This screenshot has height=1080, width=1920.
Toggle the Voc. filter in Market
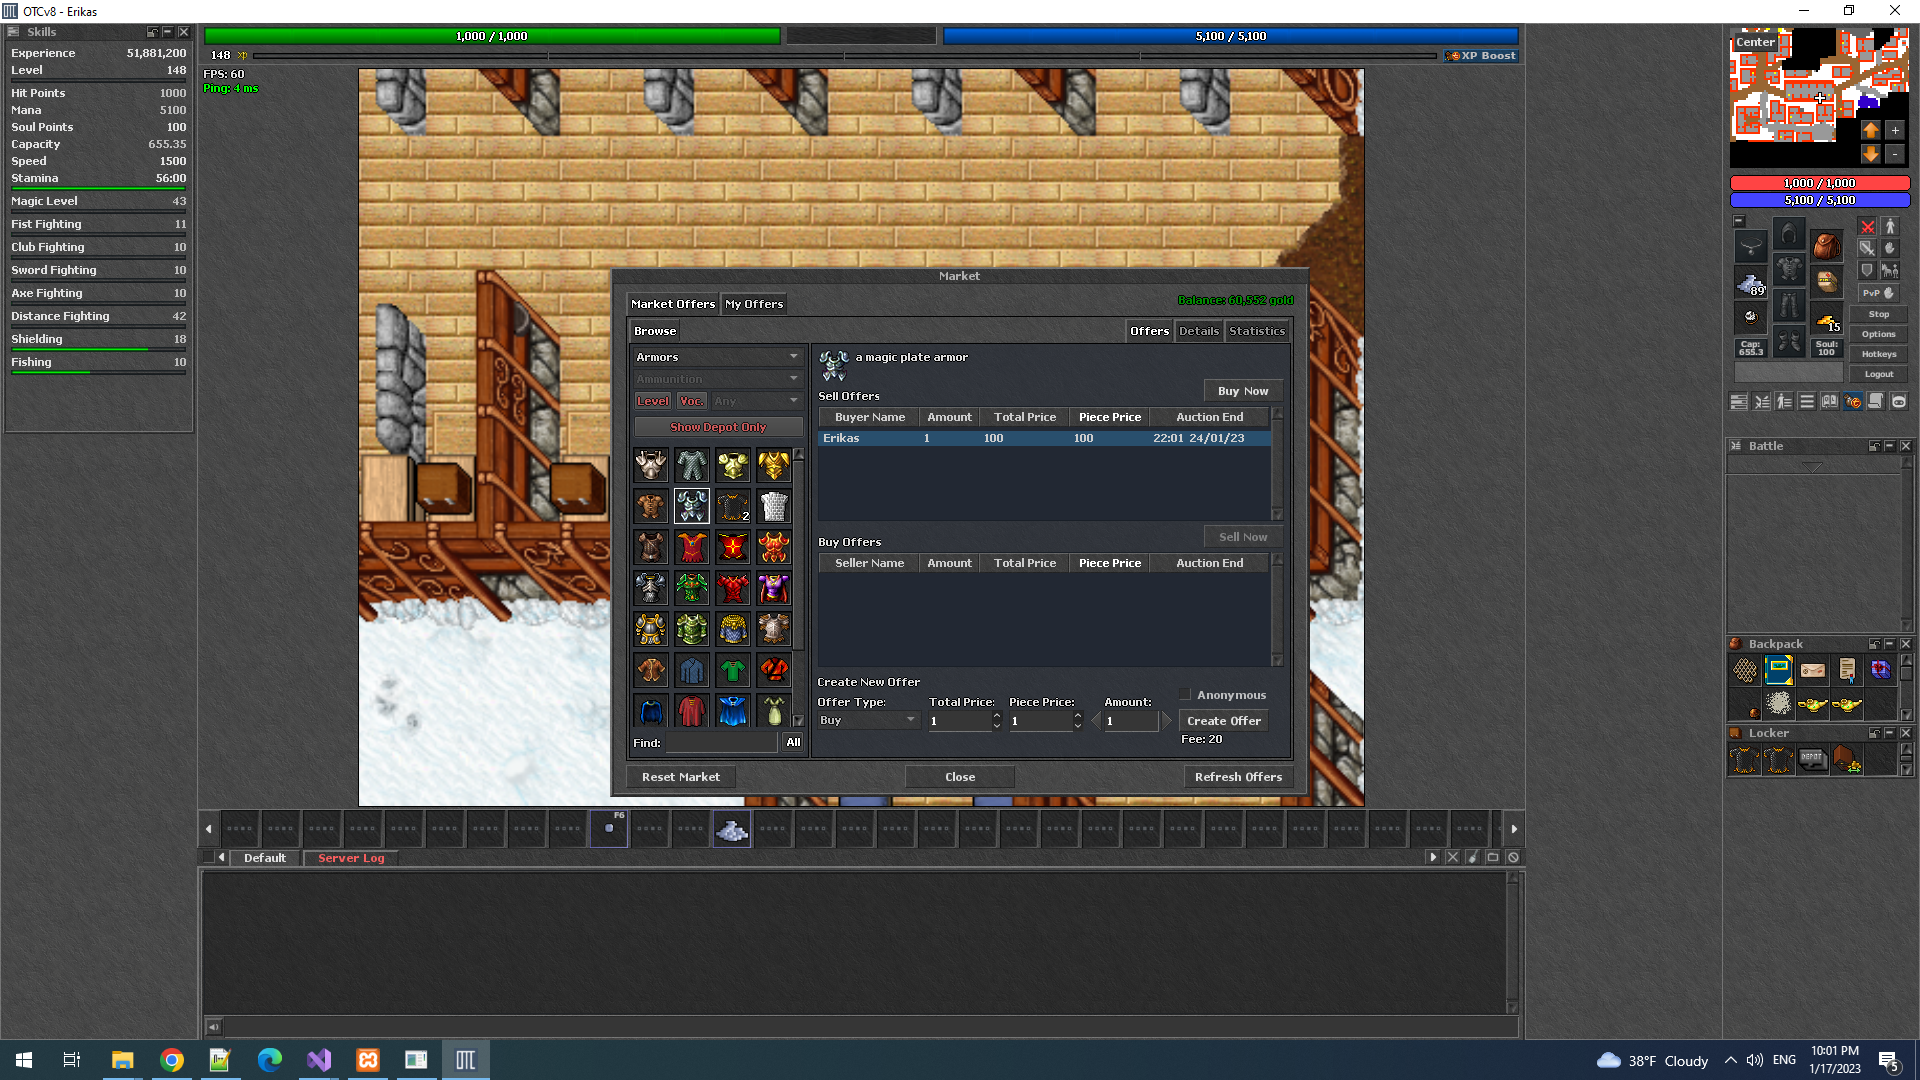[691, 401]
